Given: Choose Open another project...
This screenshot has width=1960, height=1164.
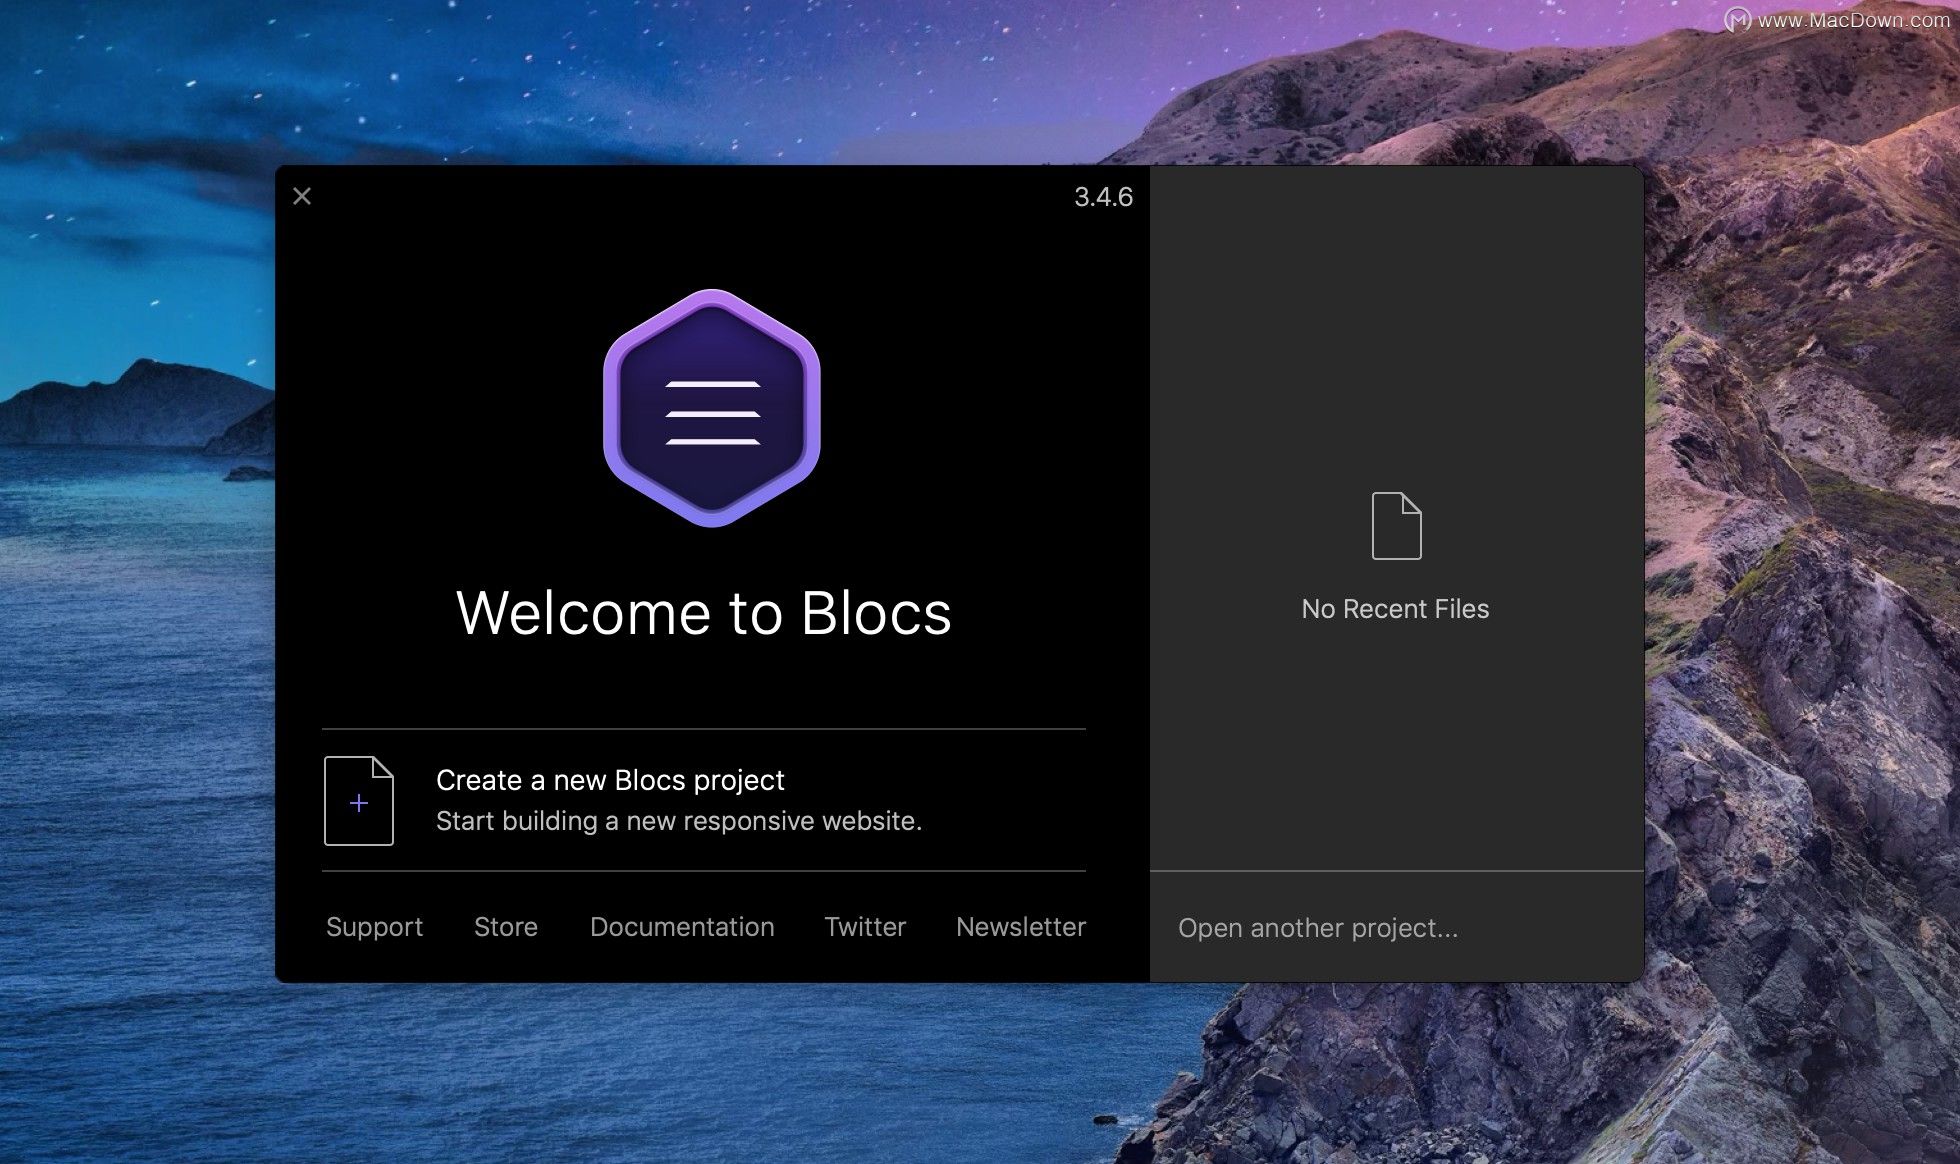Looking at the screenshot, I should (1318, 928).
